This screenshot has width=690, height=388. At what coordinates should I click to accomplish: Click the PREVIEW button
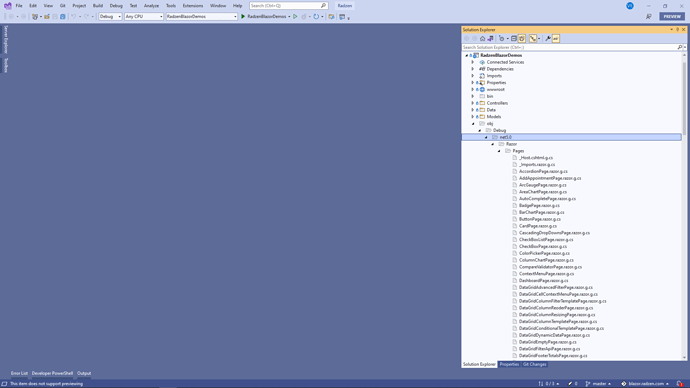coord(672,17)
